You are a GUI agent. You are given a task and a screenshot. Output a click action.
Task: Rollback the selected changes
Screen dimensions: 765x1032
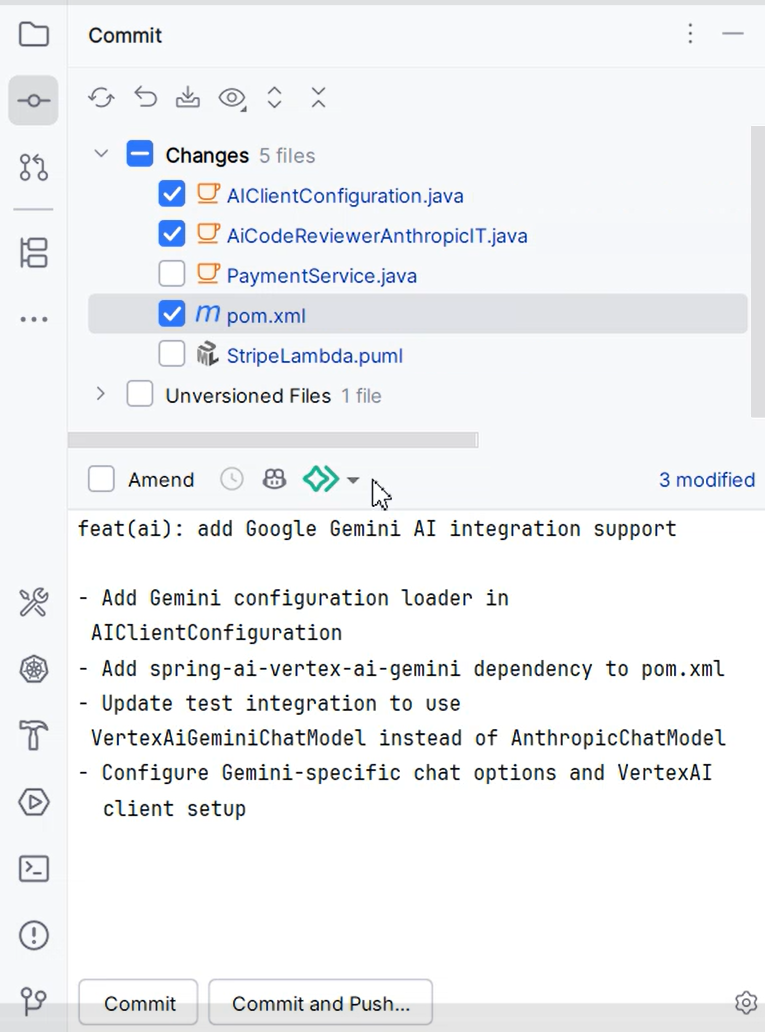145,98
